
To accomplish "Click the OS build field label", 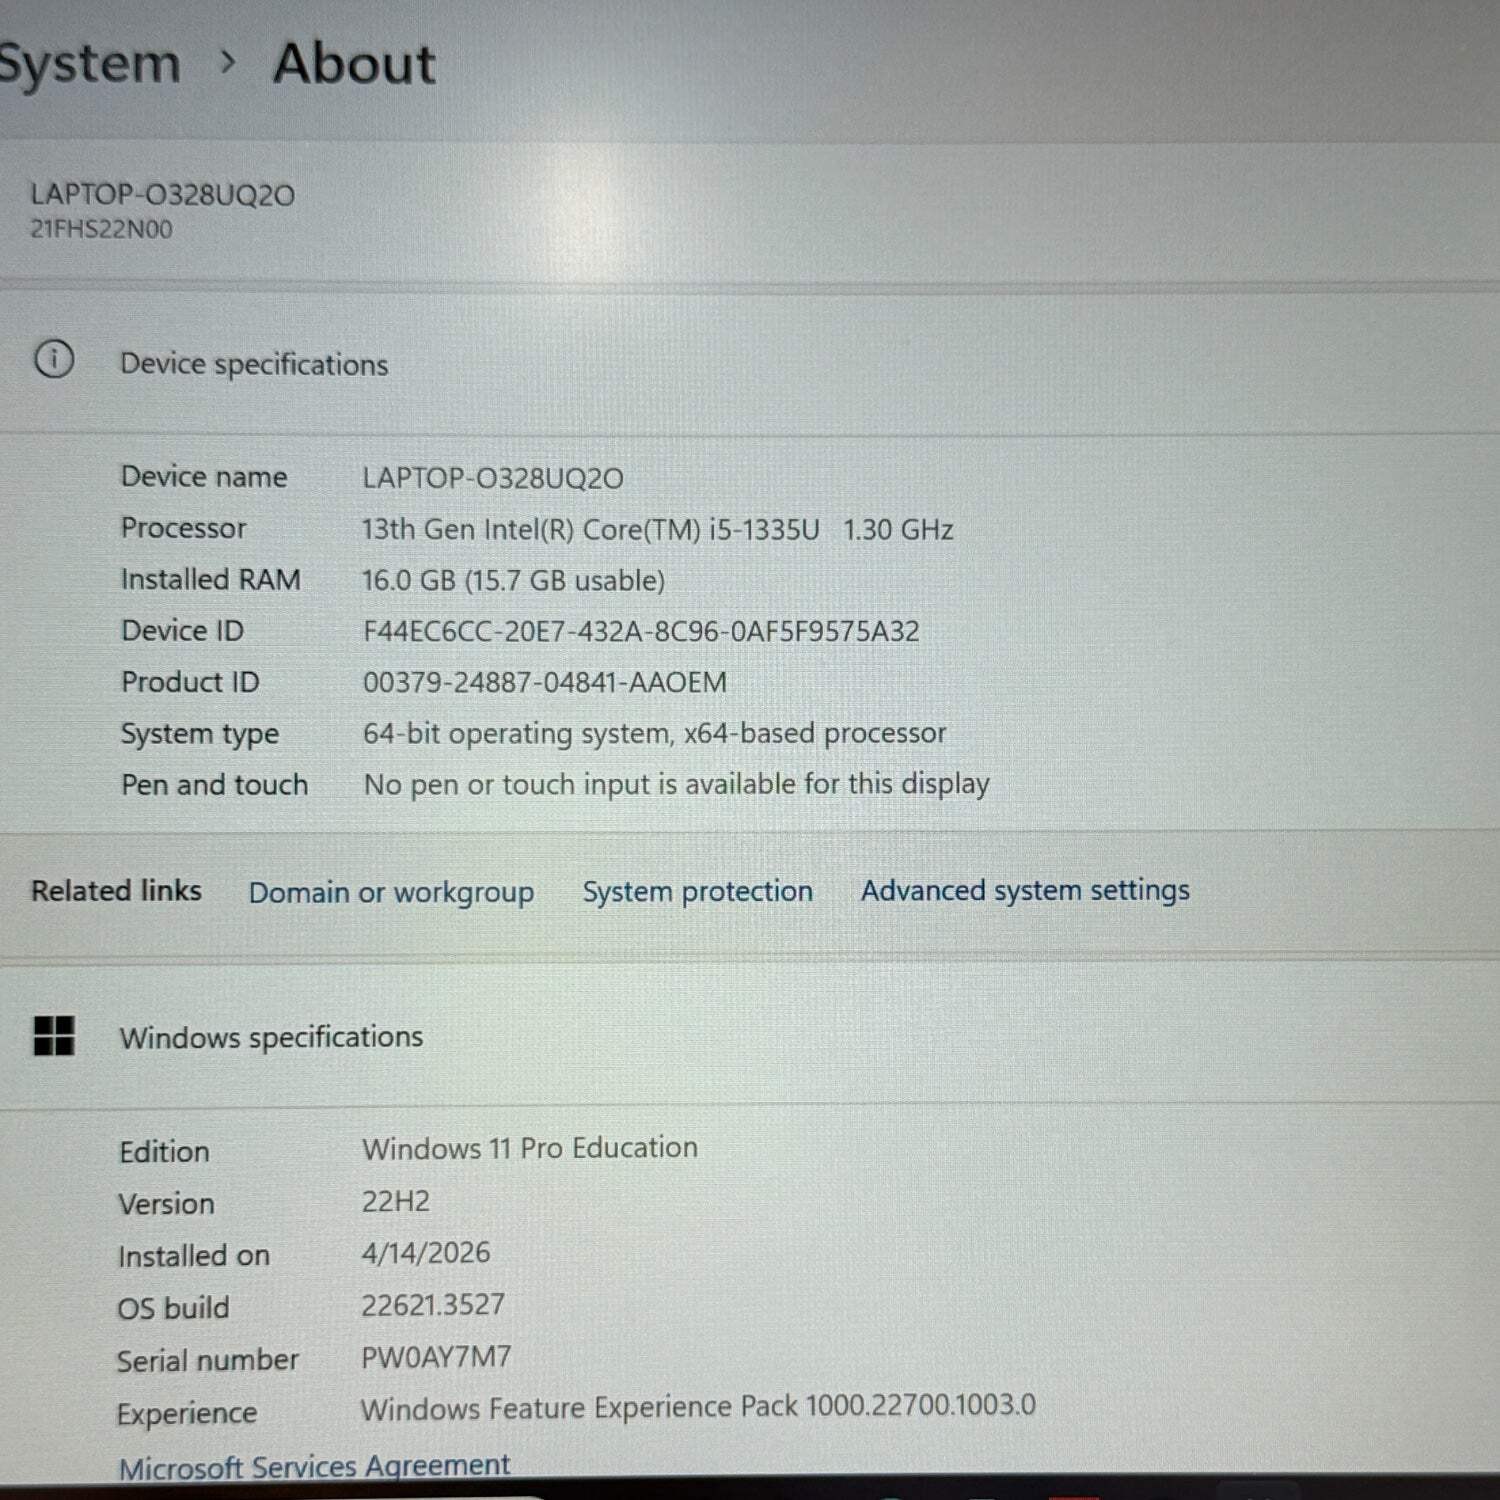I will tap(173, 1308).
